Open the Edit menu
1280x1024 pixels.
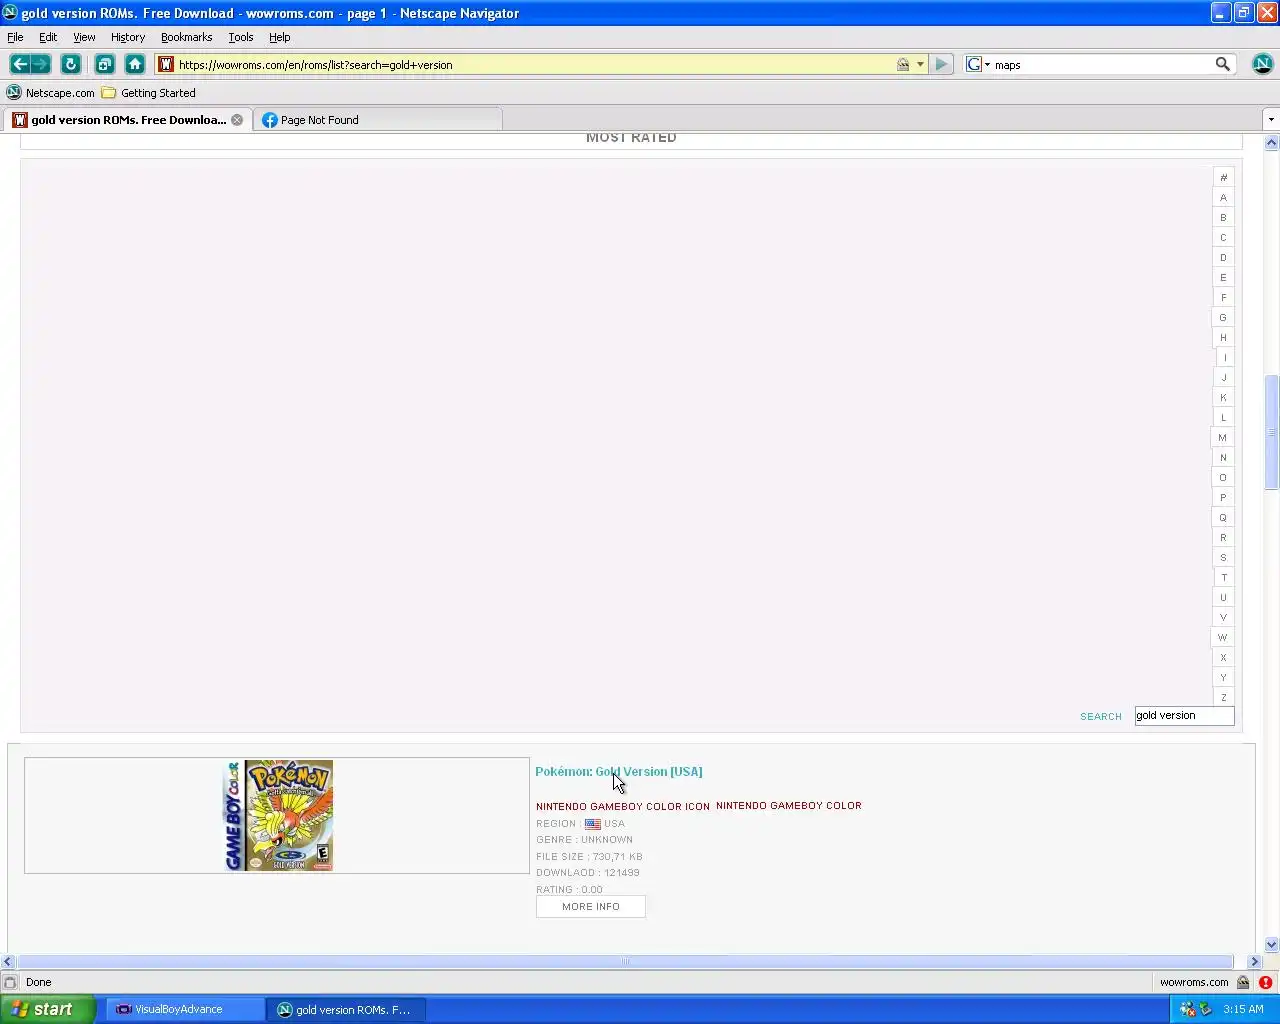(48, 37)
